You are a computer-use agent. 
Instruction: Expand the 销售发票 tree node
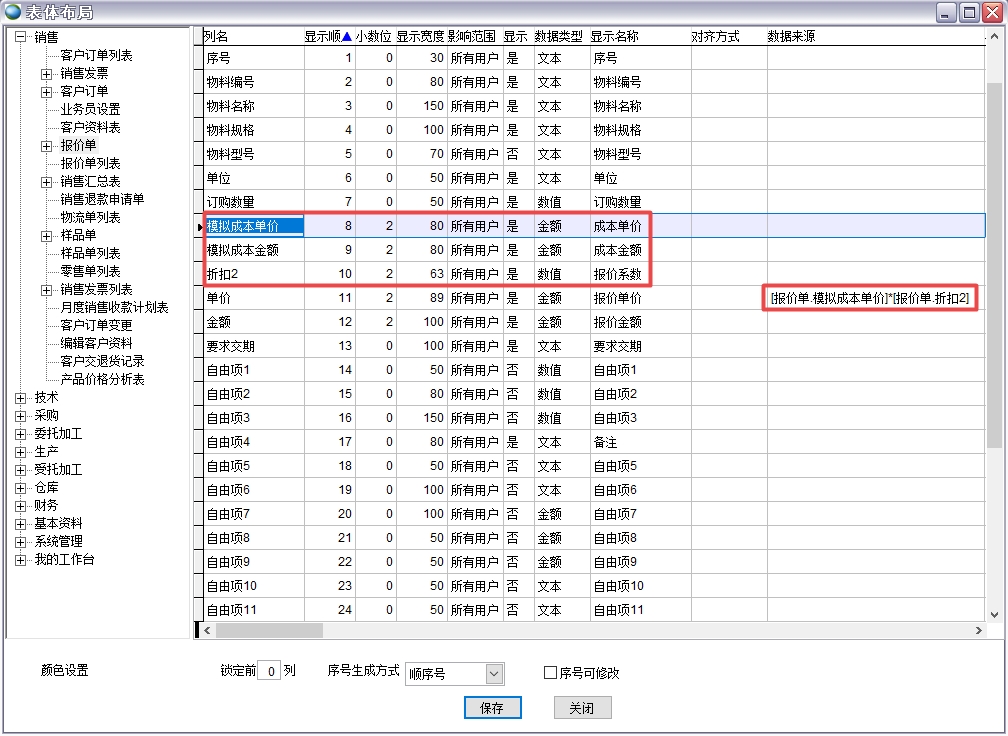point(46,74)
